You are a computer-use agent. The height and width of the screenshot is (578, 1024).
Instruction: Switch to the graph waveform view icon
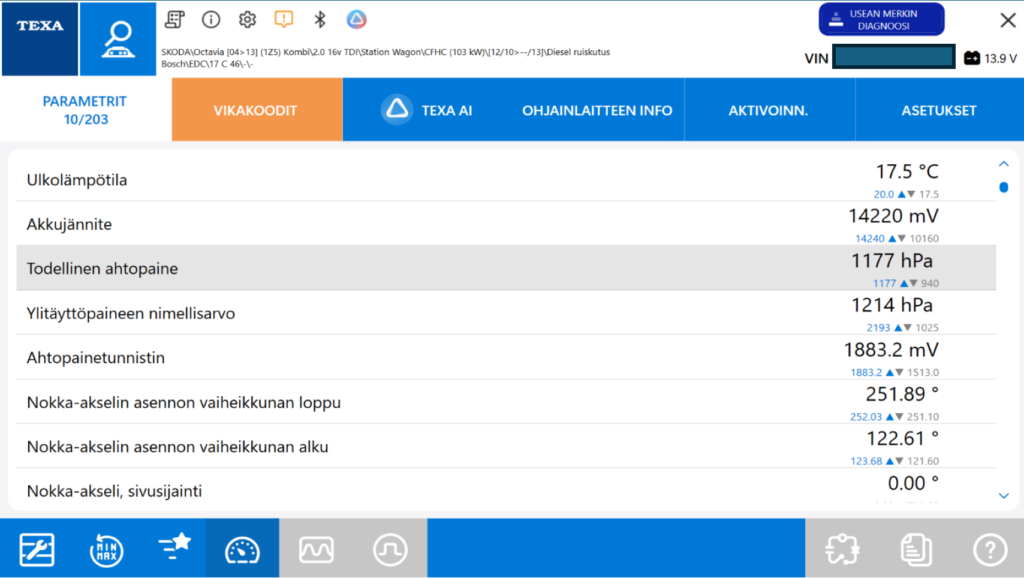point(317,549)
